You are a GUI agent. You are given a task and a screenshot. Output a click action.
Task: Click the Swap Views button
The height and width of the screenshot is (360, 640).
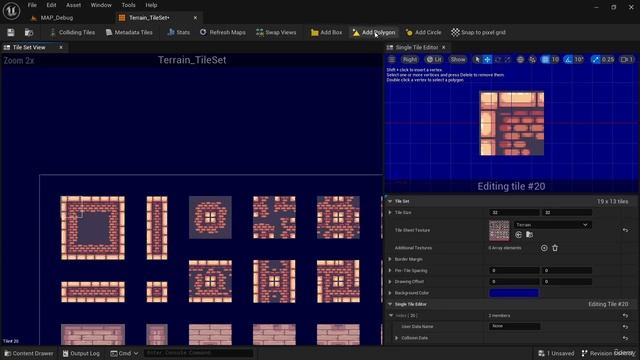coord(276,32)
